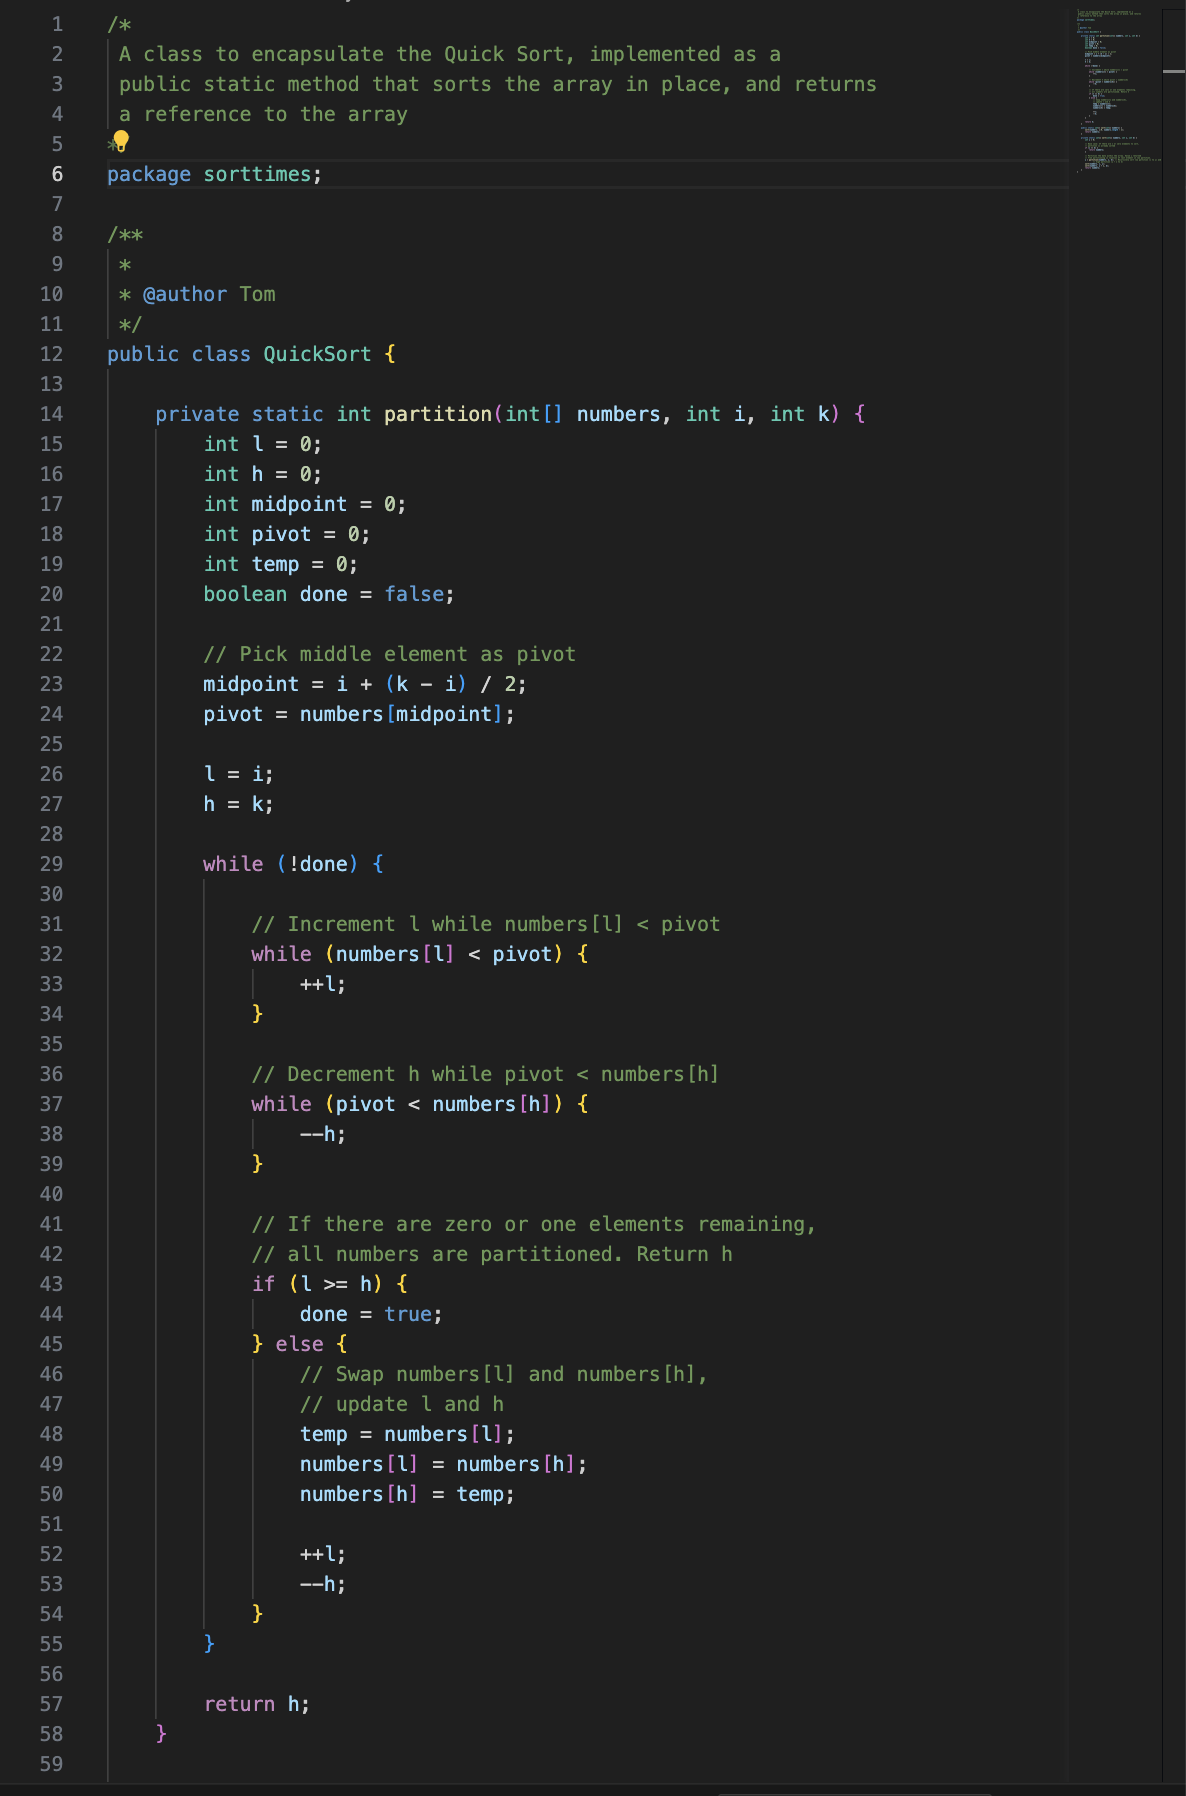Click the closing blue brace on line 55
1186x1796 pixels.
[x=209, y=1644]
